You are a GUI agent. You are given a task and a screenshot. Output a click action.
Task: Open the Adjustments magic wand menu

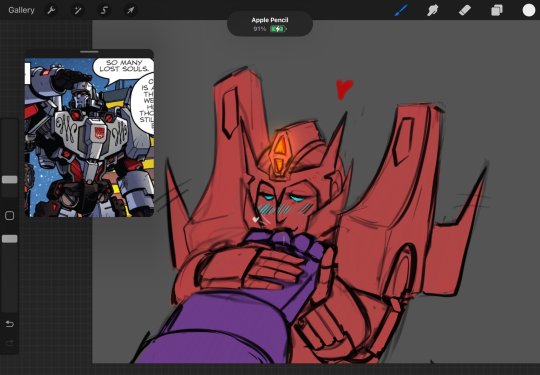point(78,10)
